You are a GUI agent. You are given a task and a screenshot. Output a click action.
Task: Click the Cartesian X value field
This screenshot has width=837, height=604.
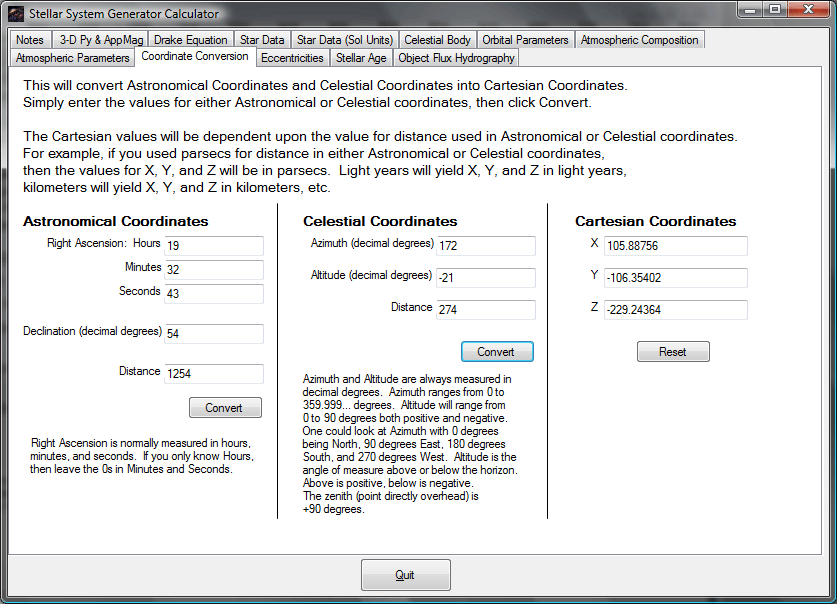click(x=676, y=245)
